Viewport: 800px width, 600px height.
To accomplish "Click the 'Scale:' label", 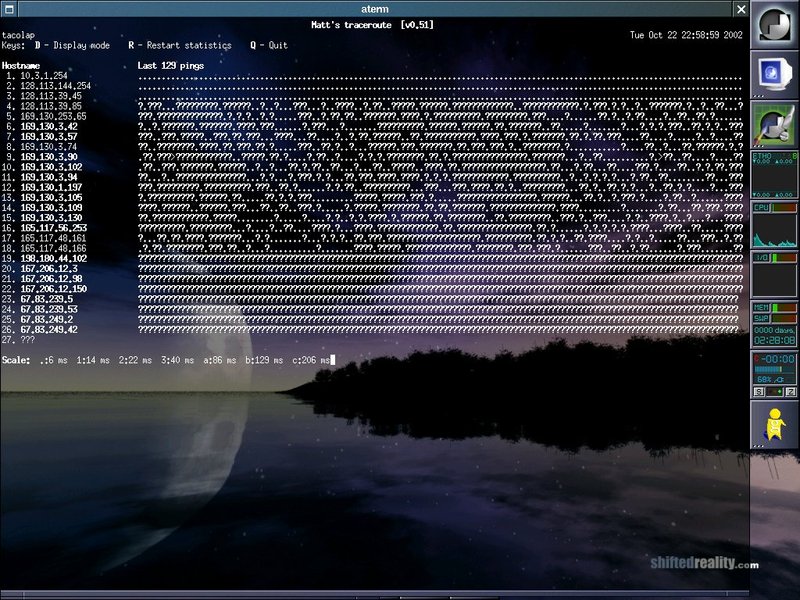I will 16,360.
